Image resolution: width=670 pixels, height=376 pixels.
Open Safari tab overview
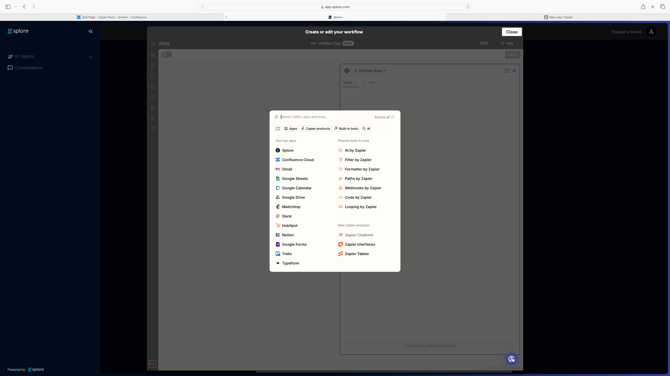click(x=662, y=7)
